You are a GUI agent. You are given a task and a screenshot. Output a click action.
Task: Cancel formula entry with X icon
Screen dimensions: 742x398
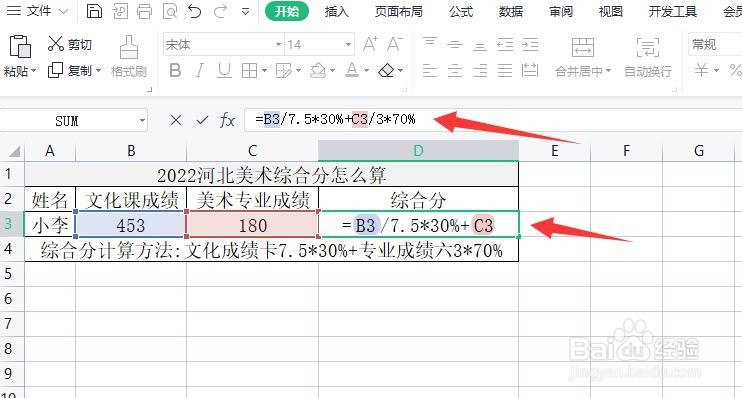pyautogui.click(x=176, y=120)
